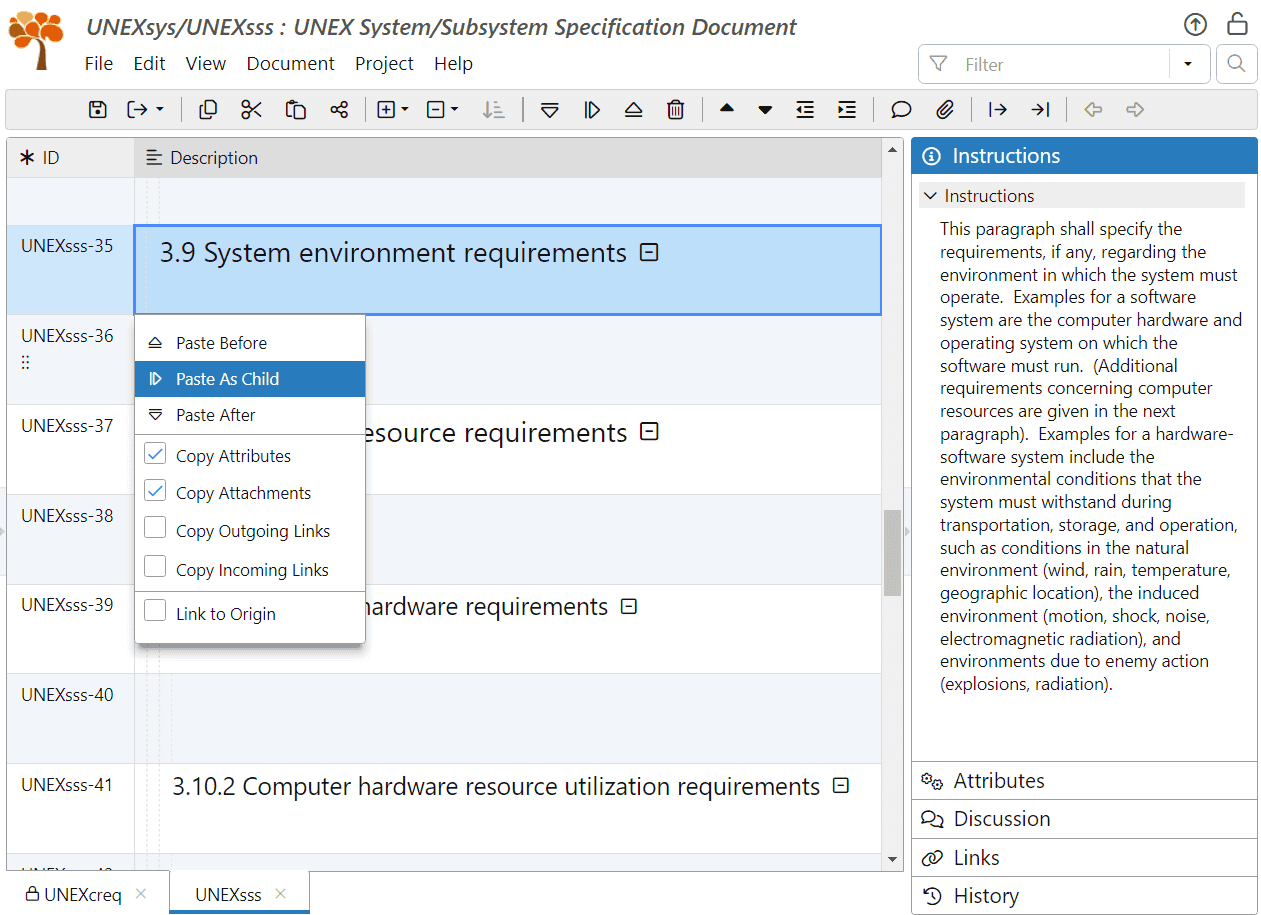Click the Back navigation arrow

tap(1093, 110)
